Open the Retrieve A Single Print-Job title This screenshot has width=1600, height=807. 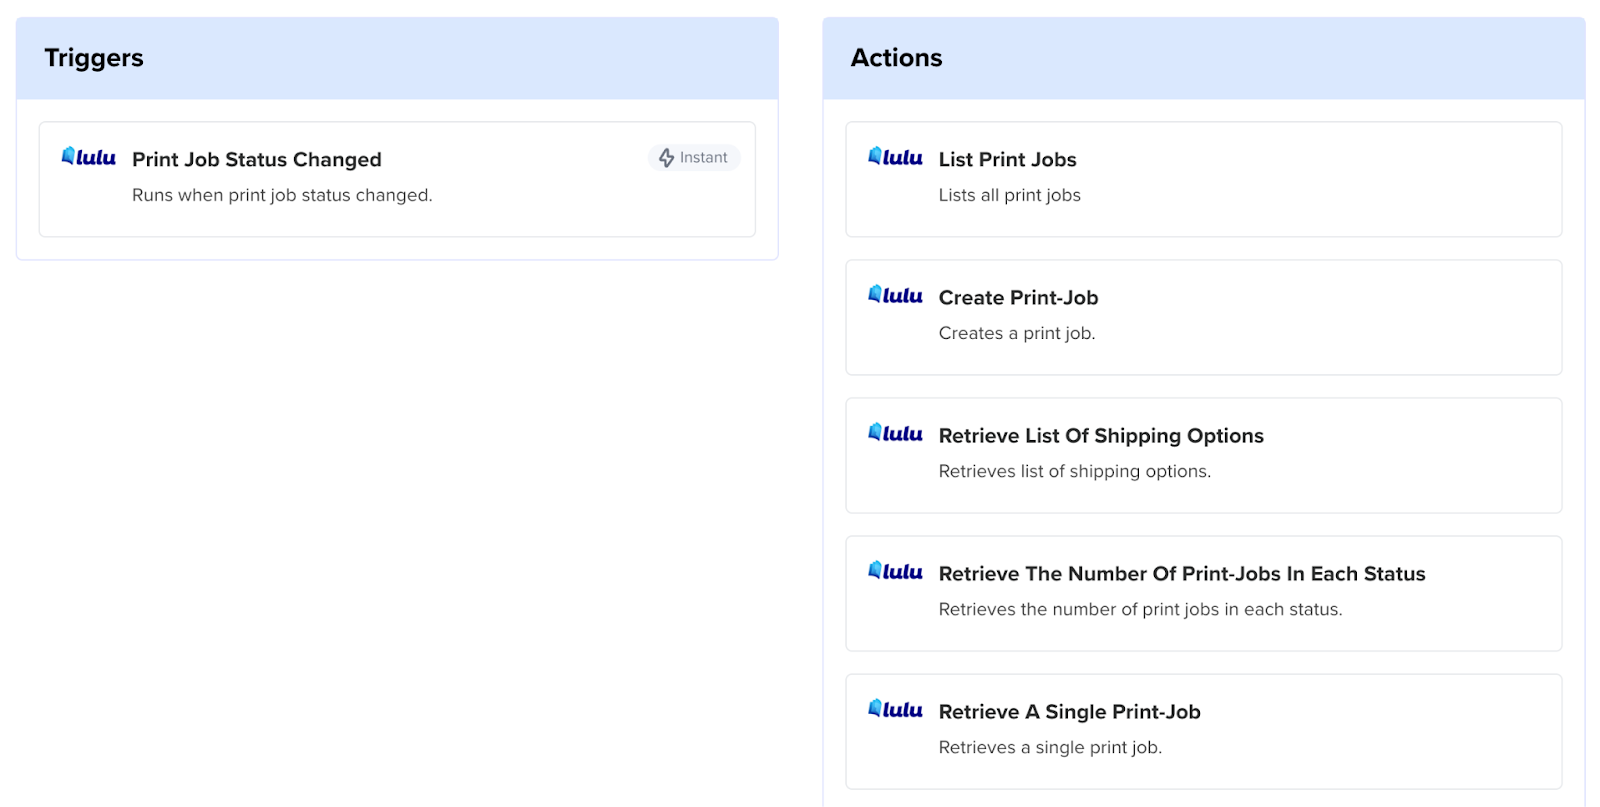(1069, 712)
